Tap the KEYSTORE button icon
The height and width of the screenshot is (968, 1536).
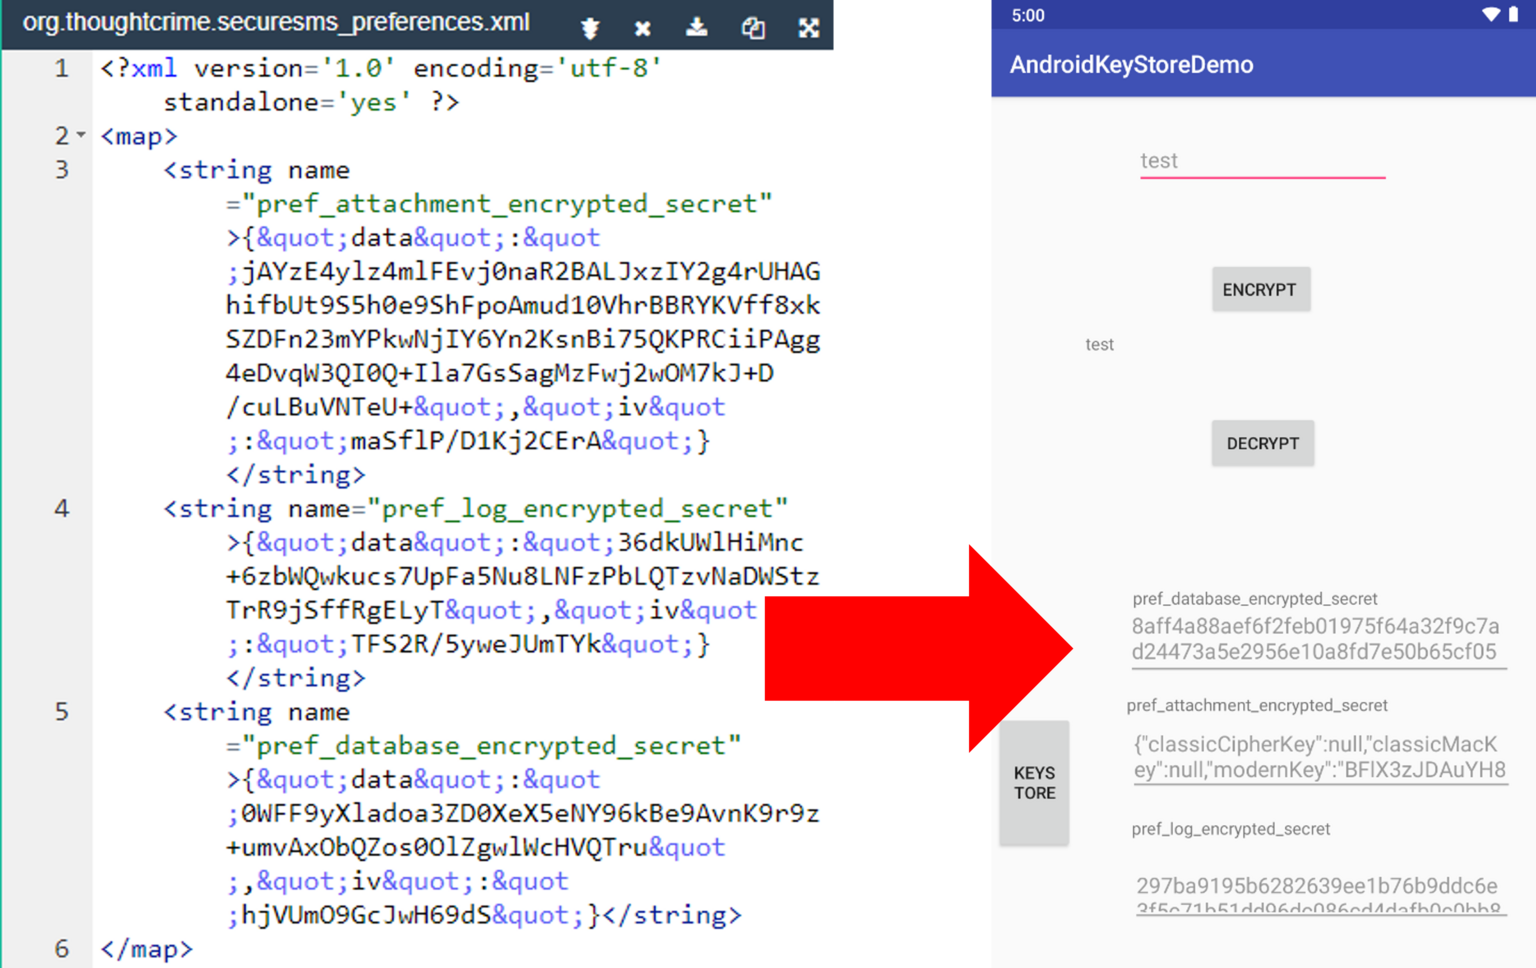[x=1033, y=783]
